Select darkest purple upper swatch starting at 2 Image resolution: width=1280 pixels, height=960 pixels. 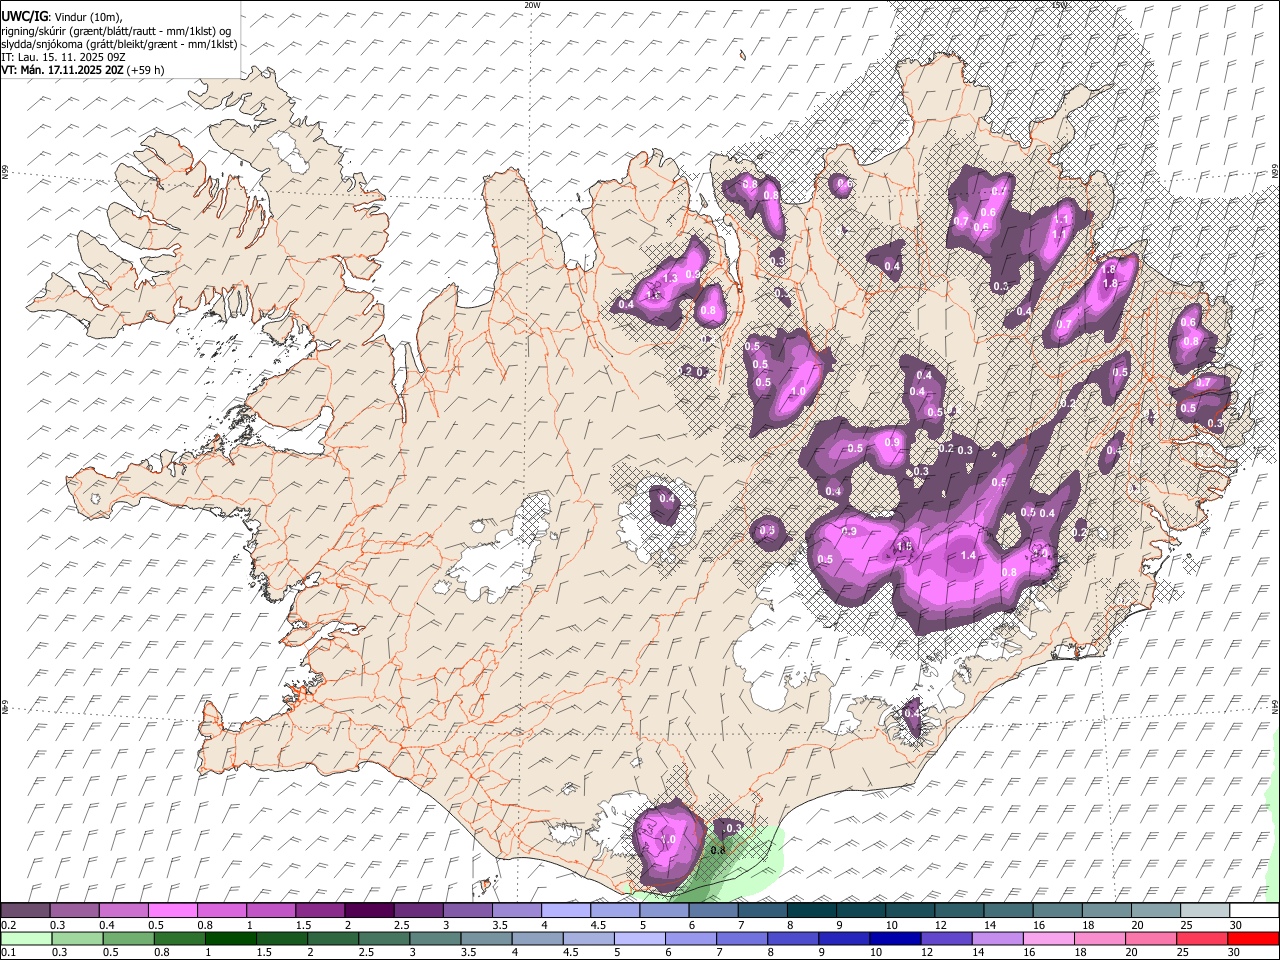click(x=369, y=910)
